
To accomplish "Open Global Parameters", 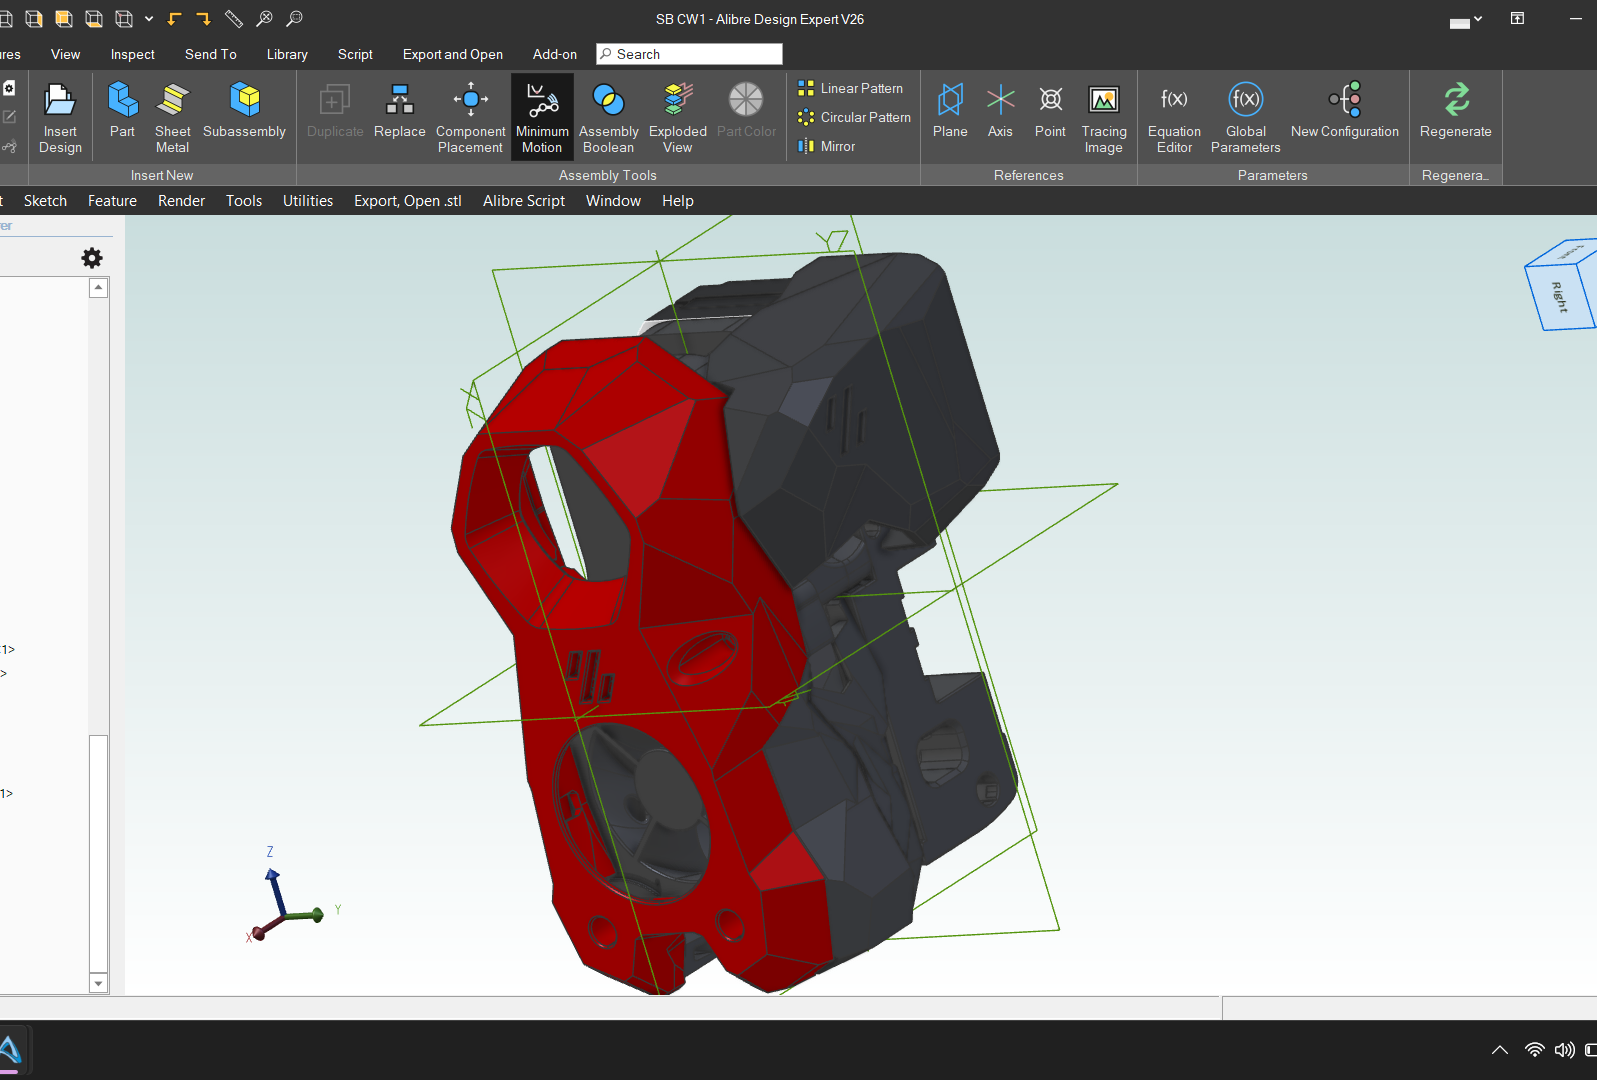I will click(1245, 117).
